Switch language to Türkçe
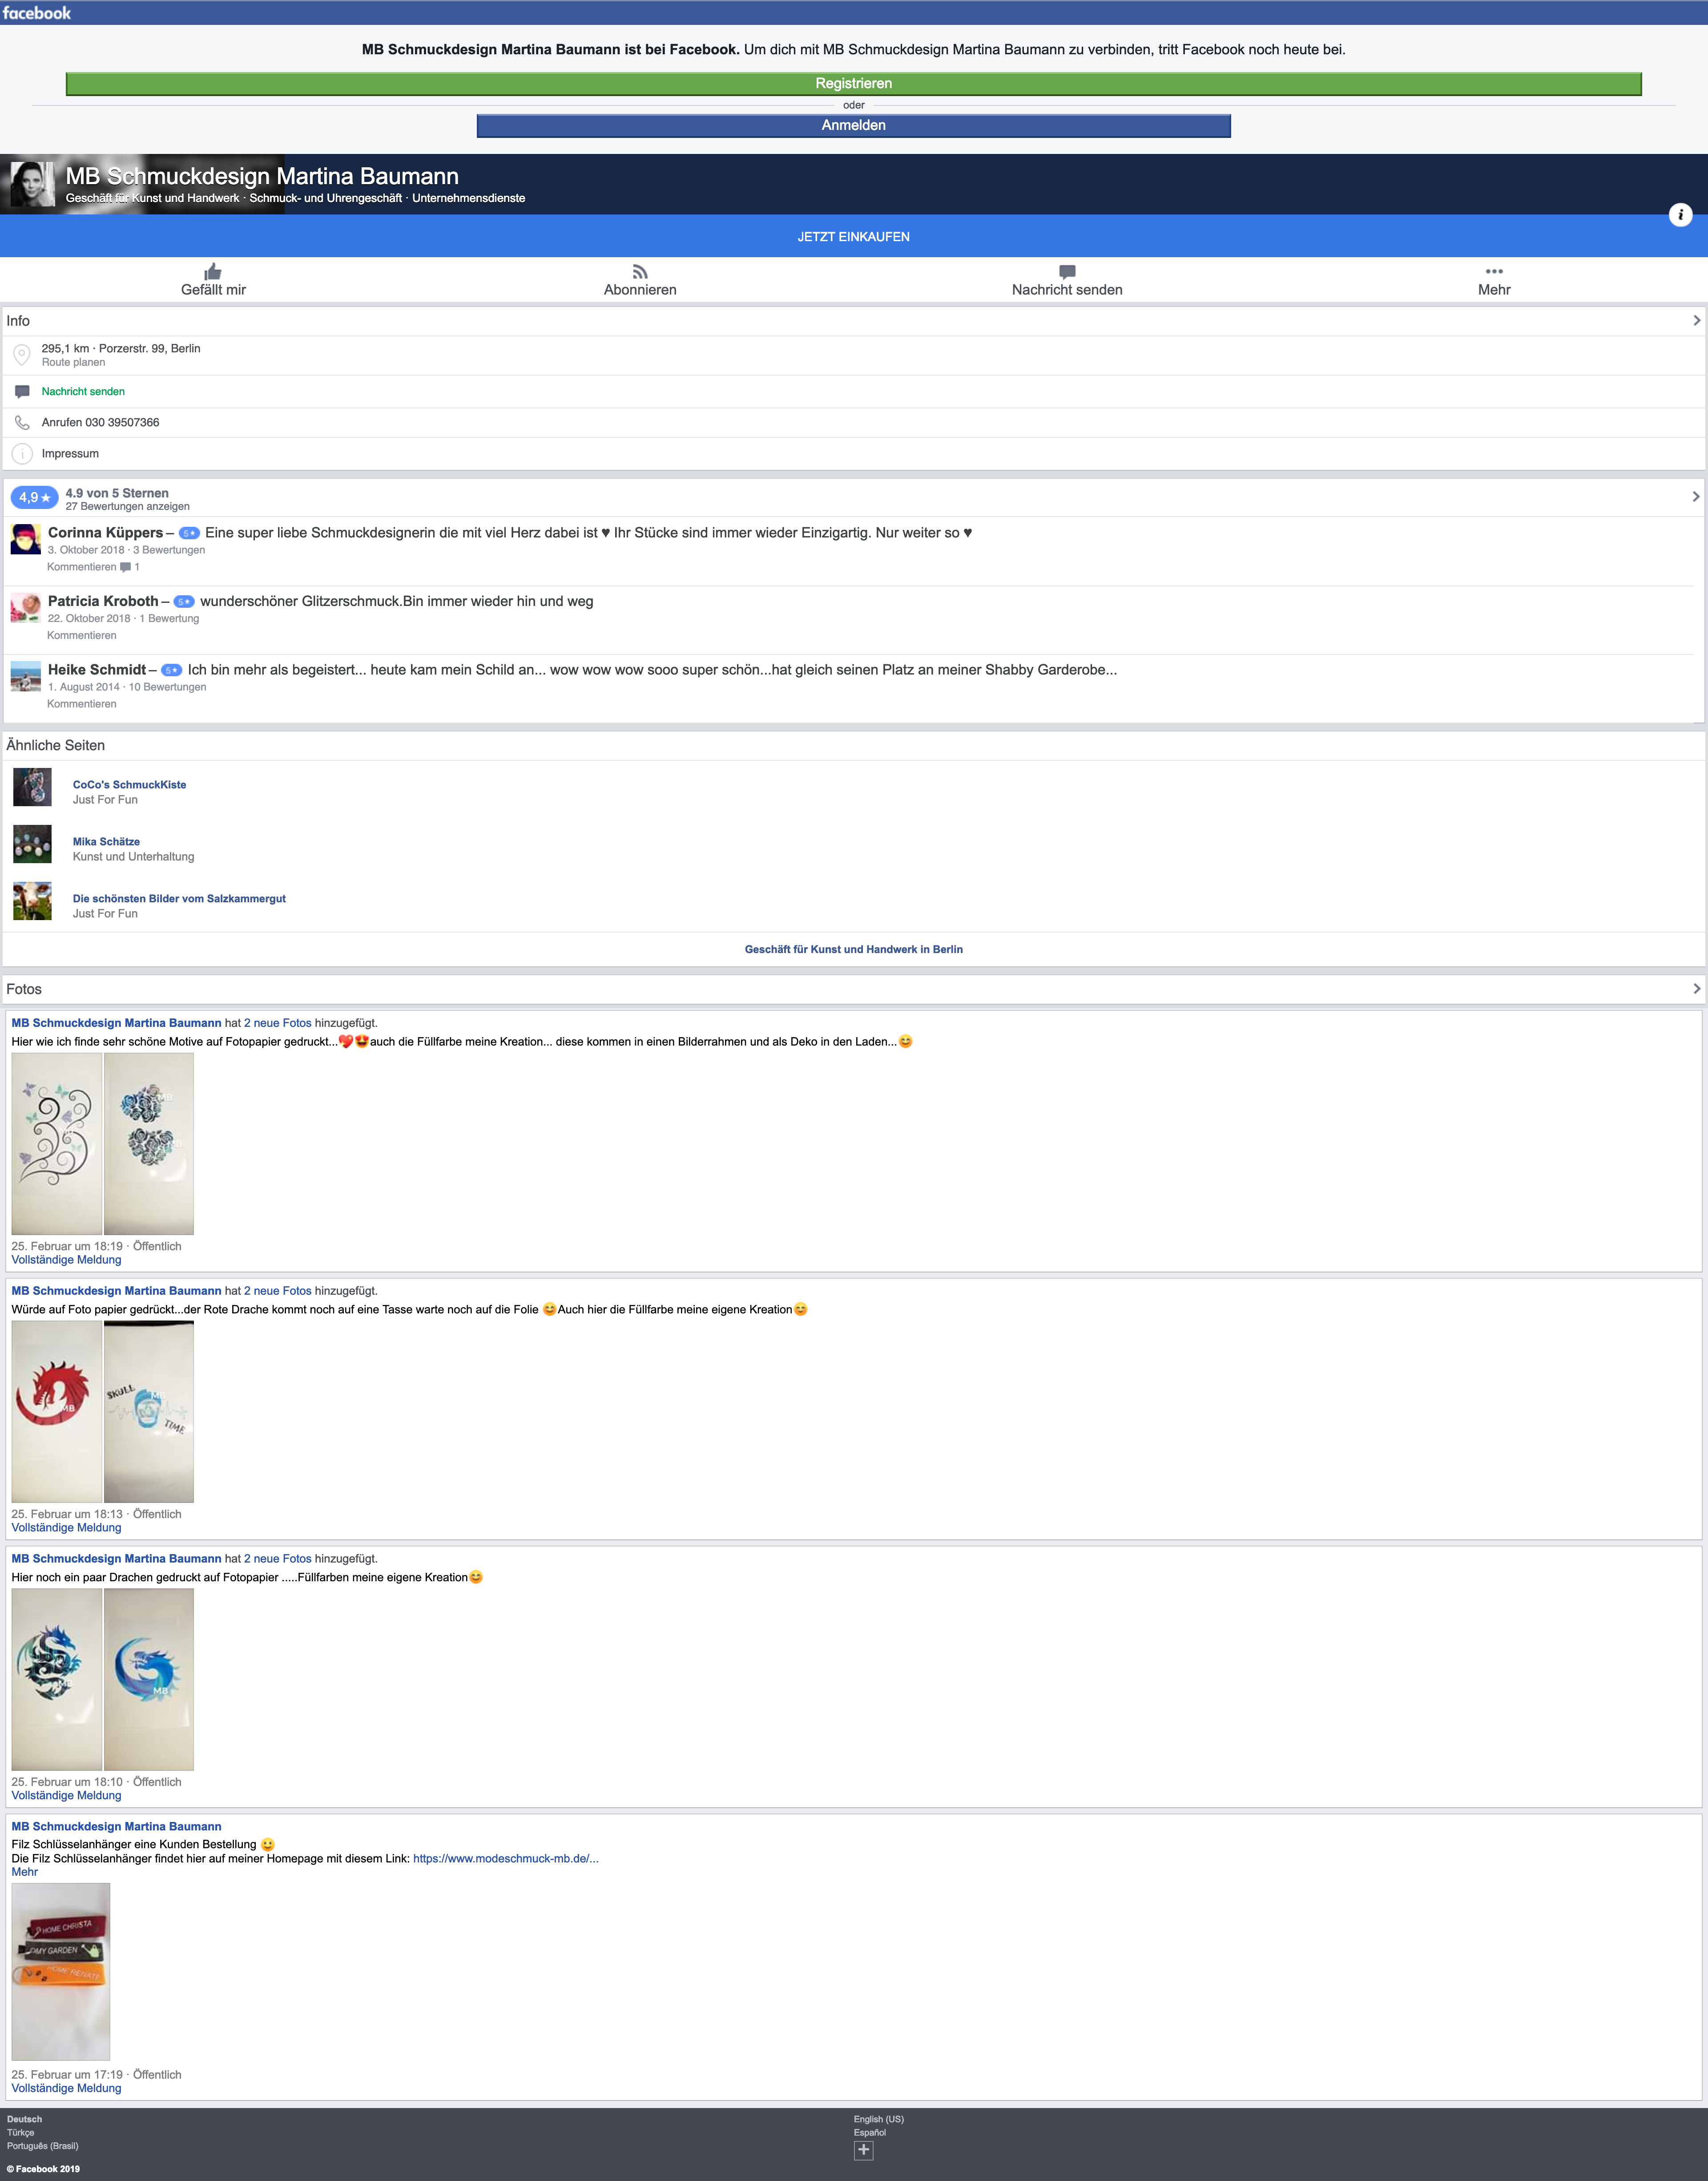The height and width of the screenshot is (2181, 1708). [x=20, y=2132]
